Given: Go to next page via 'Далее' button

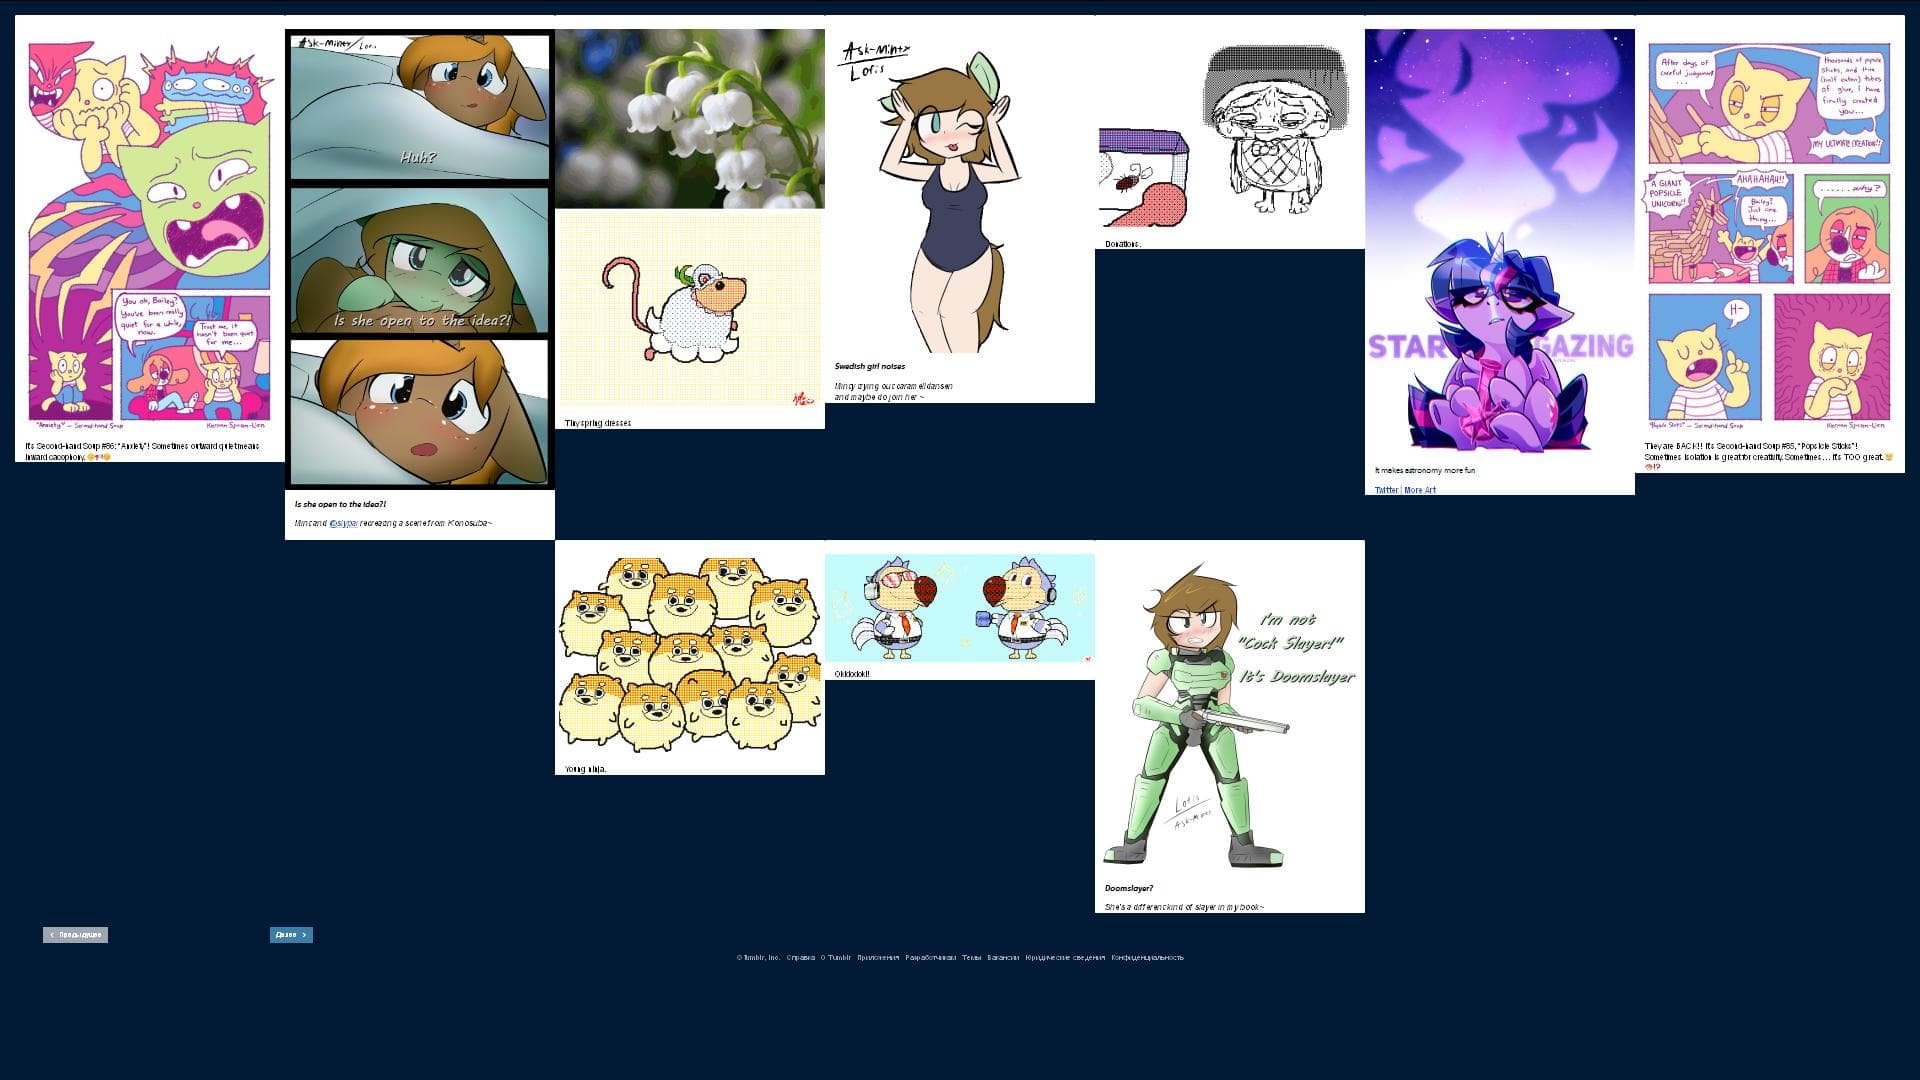Looking at the screenshot, I should point(291,935).
